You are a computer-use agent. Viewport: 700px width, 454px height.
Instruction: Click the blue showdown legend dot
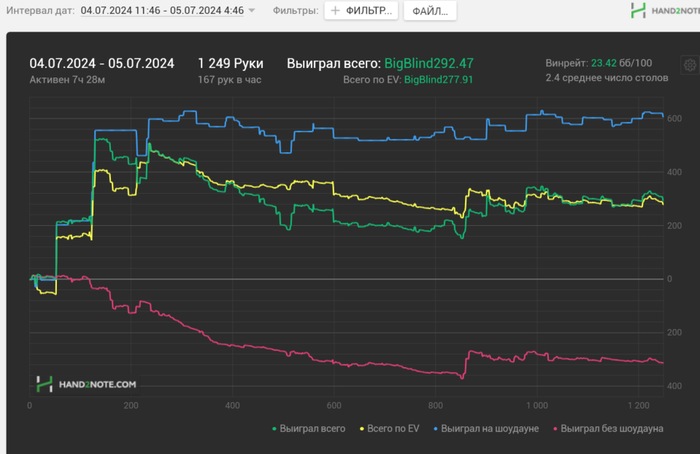click(436, 429)
